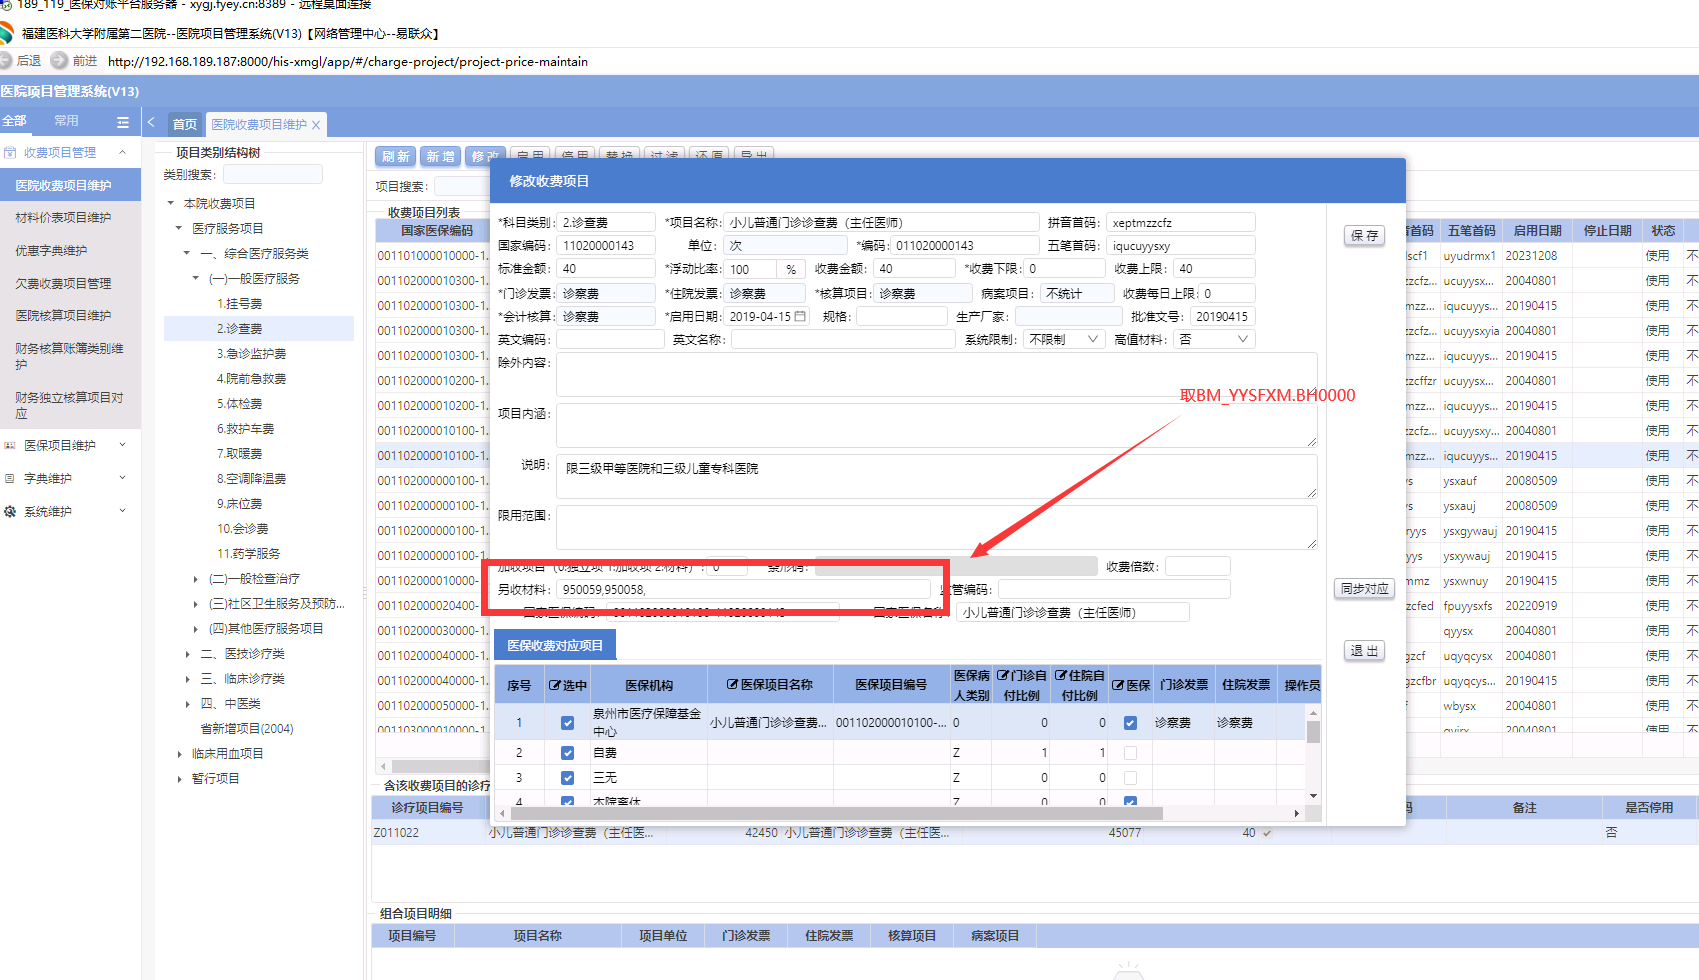1699x980 pixels.
Task: Select the 医保收费对应项目 tab
Action: pyautogui.click(x=555, y=646)
